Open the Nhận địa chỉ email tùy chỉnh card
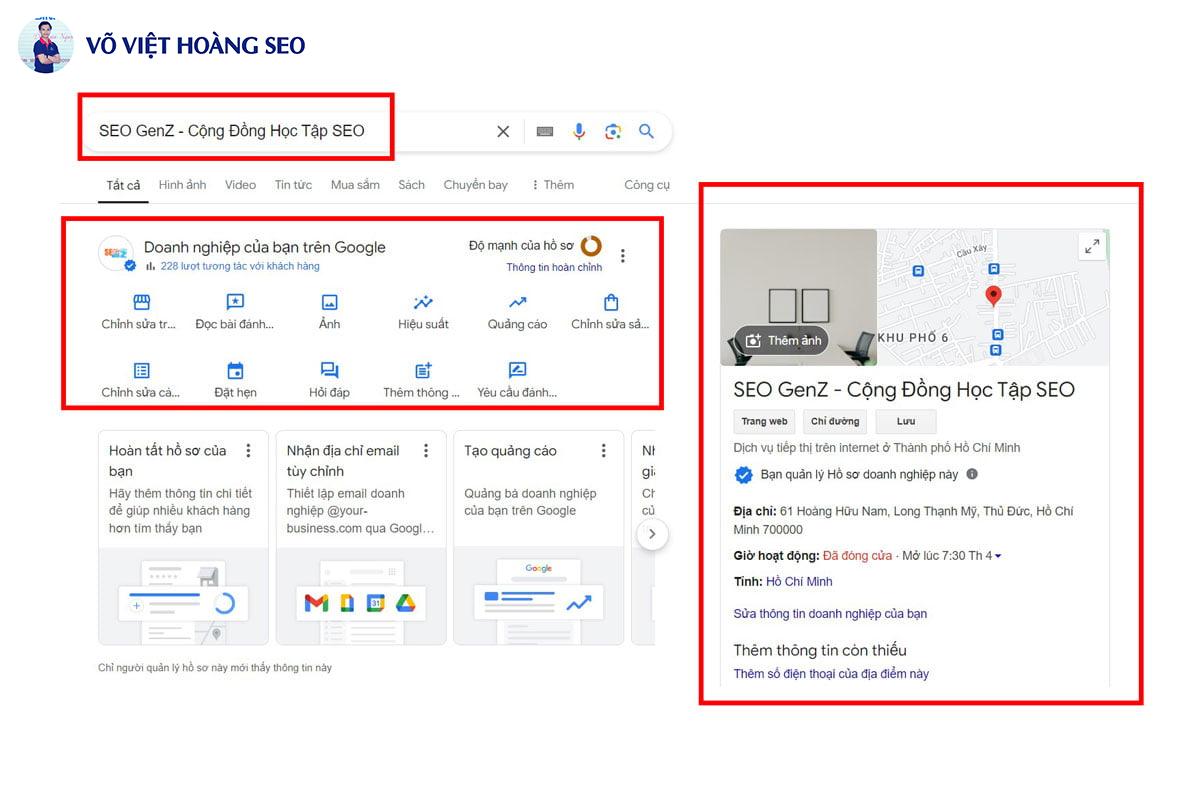 (360, 537)
